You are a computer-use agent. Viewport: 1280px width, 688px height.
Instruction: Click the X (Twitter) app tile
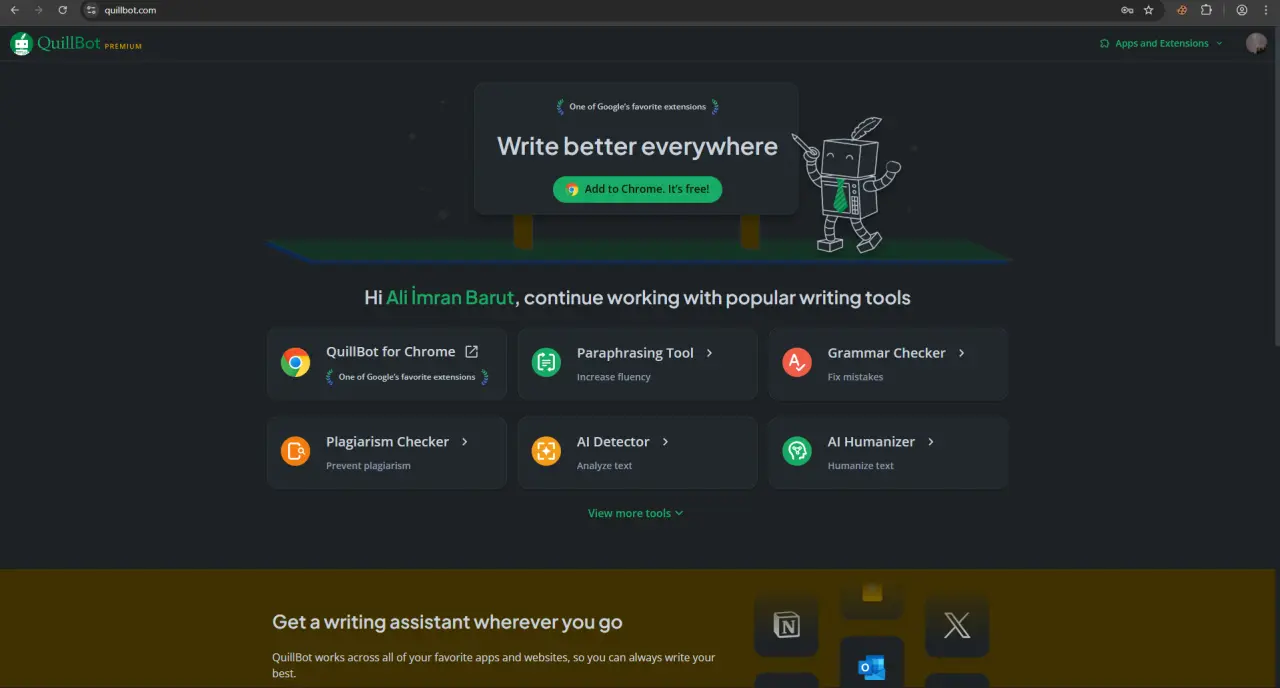[x=957, y=626]
